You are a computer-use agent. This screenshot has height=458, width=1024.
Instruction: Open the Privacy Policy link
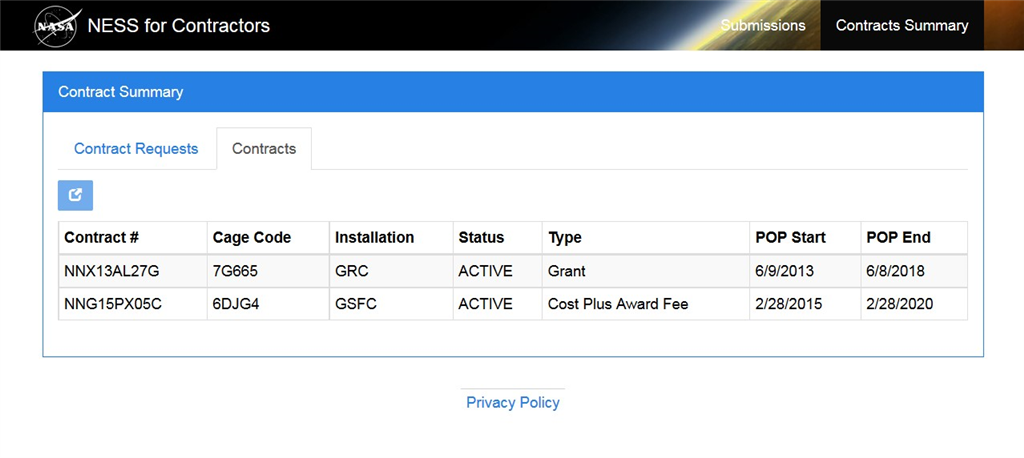tap(513, 403)
